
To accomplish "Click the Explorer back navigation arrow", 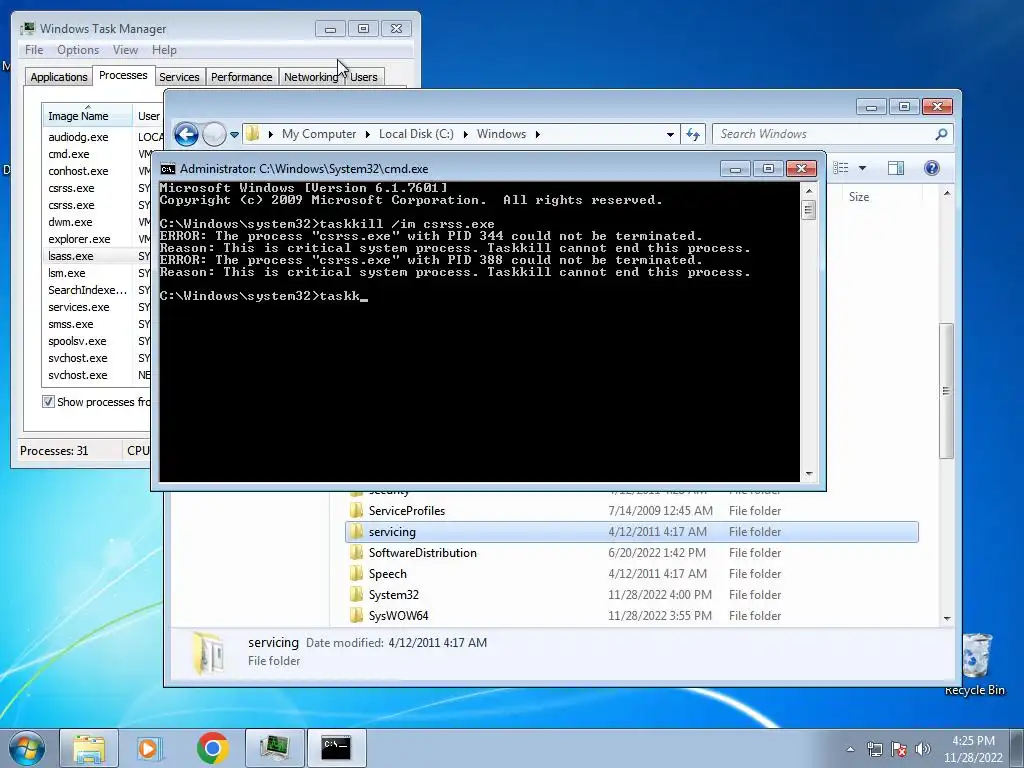I will click(186, 135).
